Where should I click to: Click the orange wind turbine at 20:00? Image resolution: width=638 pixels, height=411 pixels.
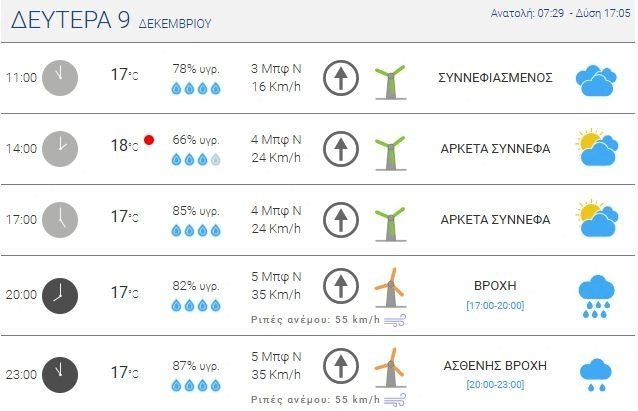click(389, 288)
